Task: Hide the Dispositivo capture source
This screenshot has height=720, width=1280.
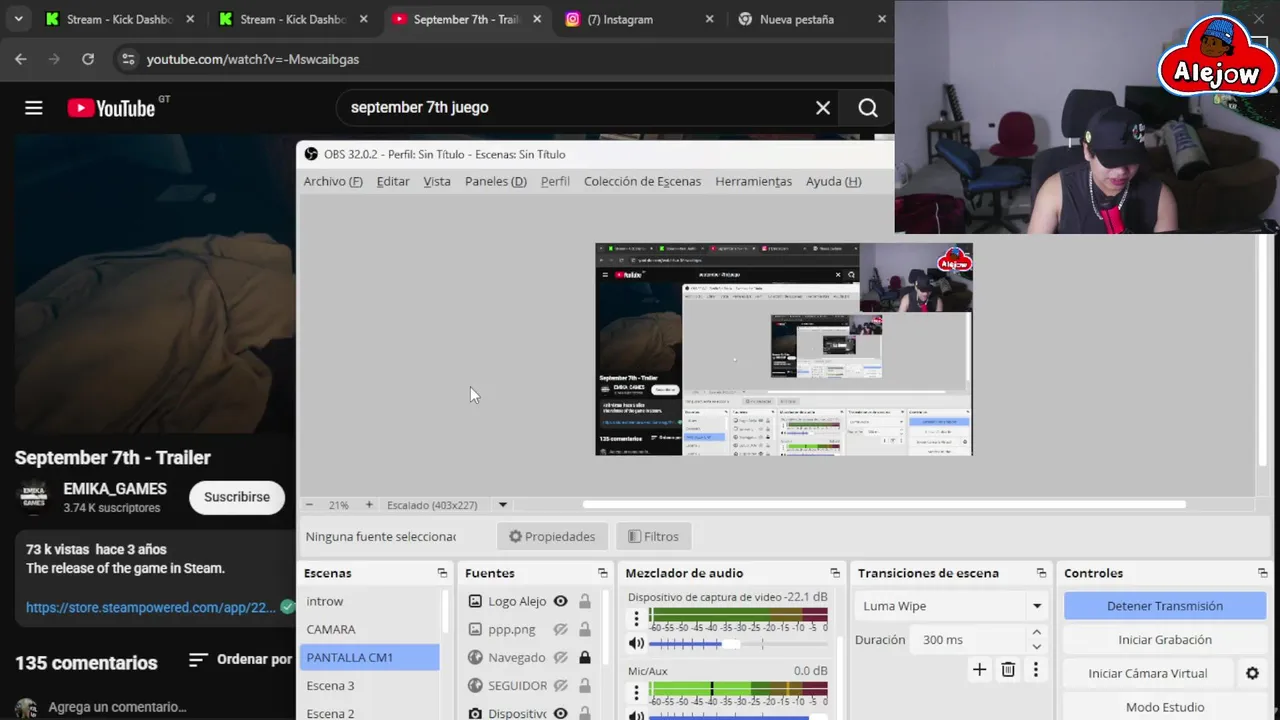Action: 561,713
